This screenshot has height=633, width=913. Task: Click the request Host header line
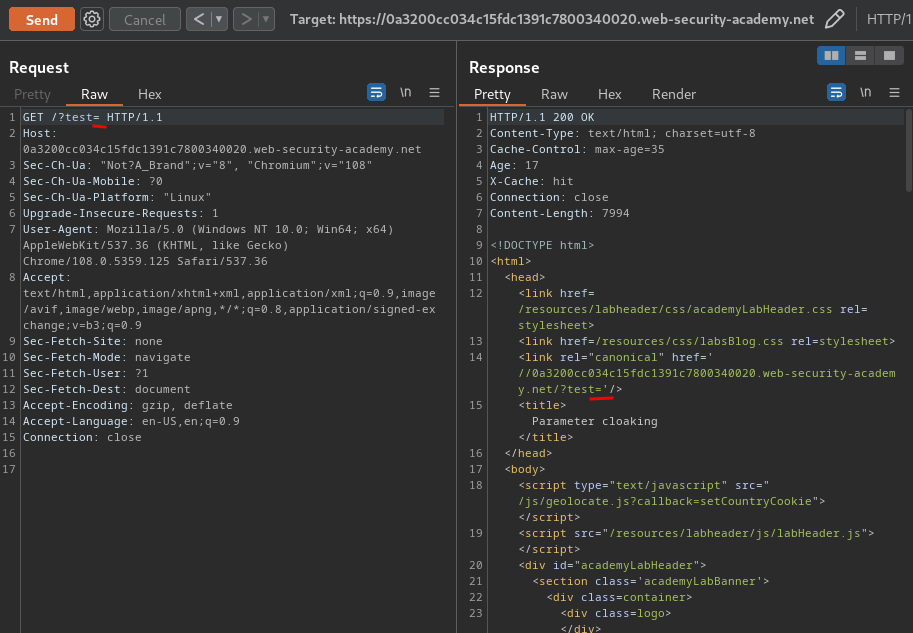click(x=222, y=142)
